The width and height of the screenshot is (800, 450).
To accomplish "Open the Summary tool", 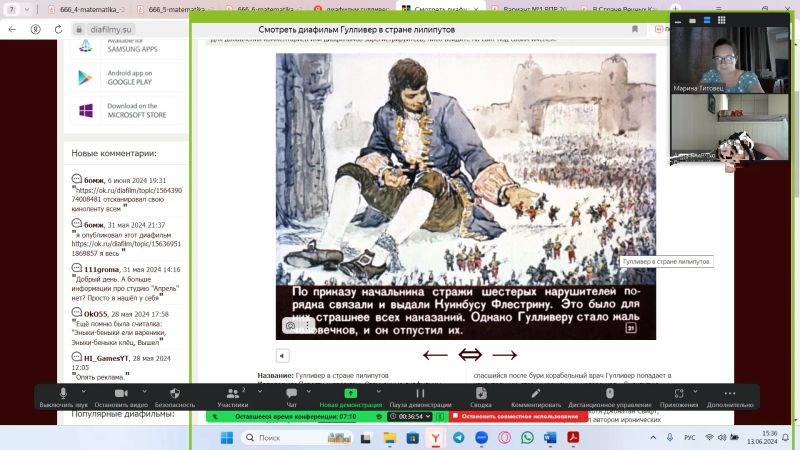I will coord(481,397).
